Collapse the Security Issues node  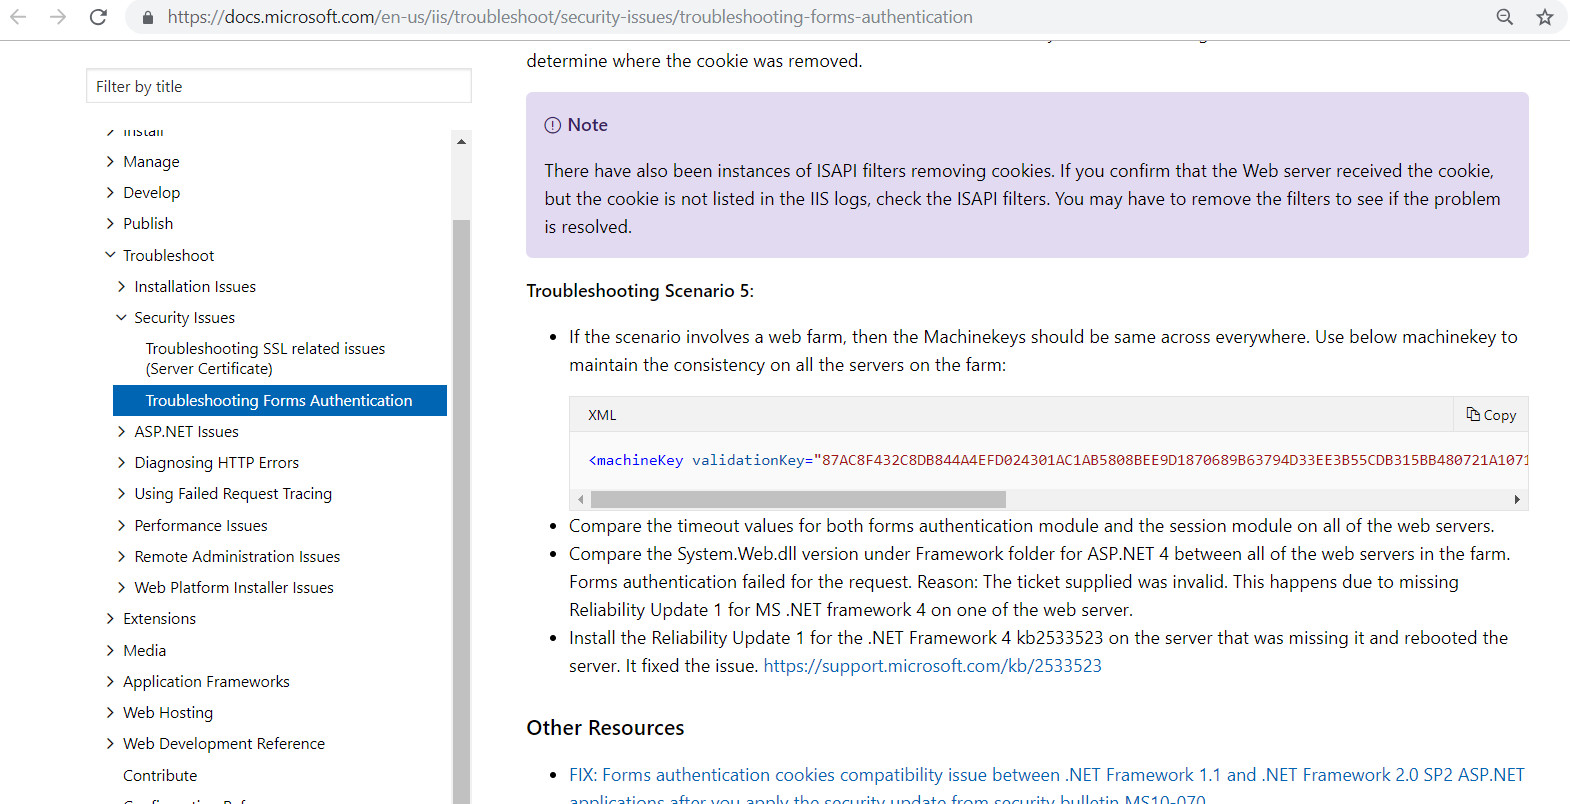click(x=122, y=318)
